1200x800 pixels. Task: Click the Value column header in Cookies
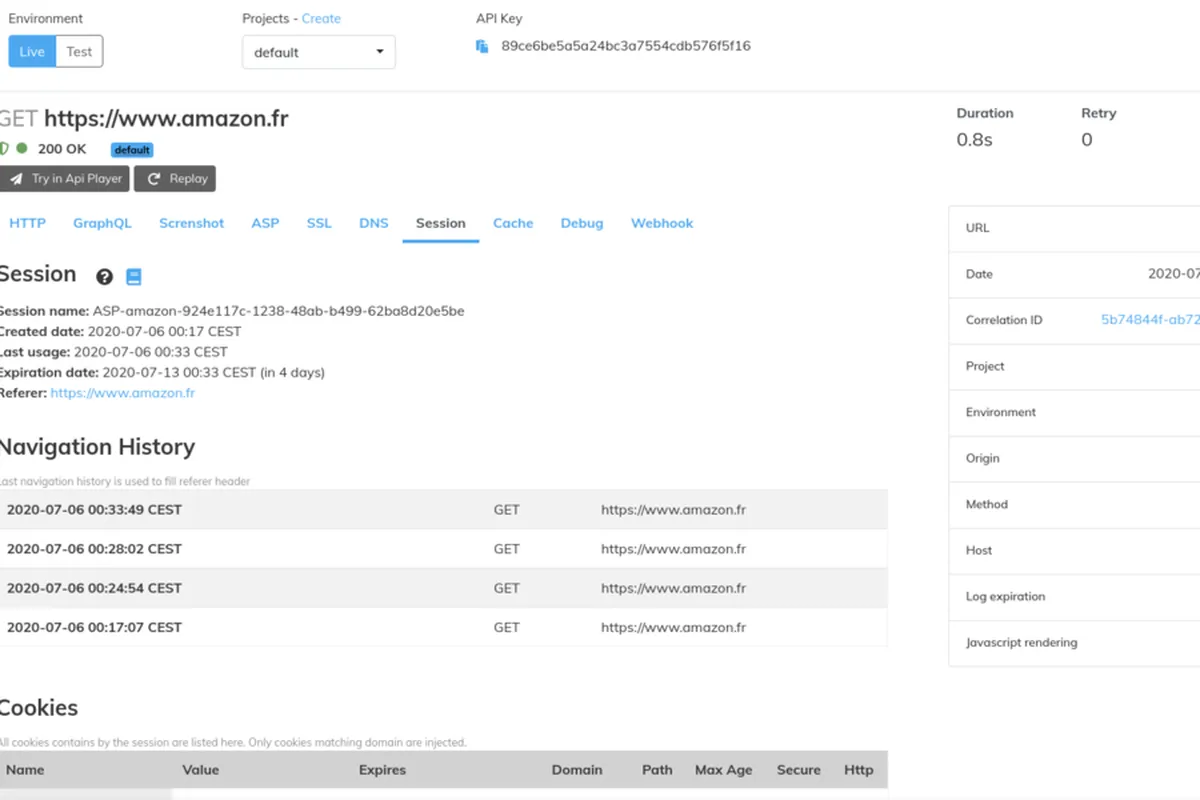pos(201,770)
